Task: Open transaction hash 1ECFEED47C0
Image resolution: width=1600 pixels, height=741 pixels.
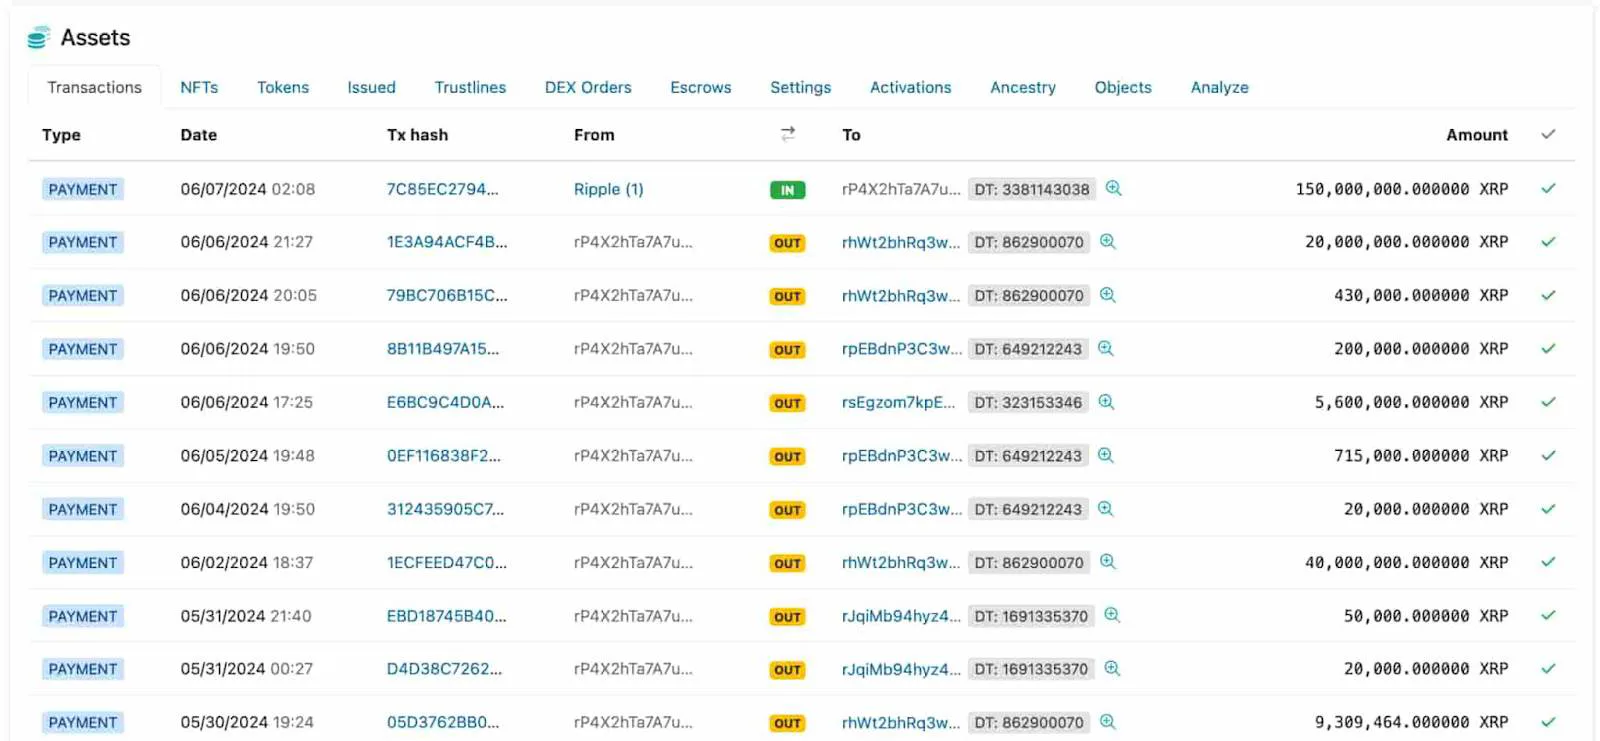Action: click(x=447, y=563)
